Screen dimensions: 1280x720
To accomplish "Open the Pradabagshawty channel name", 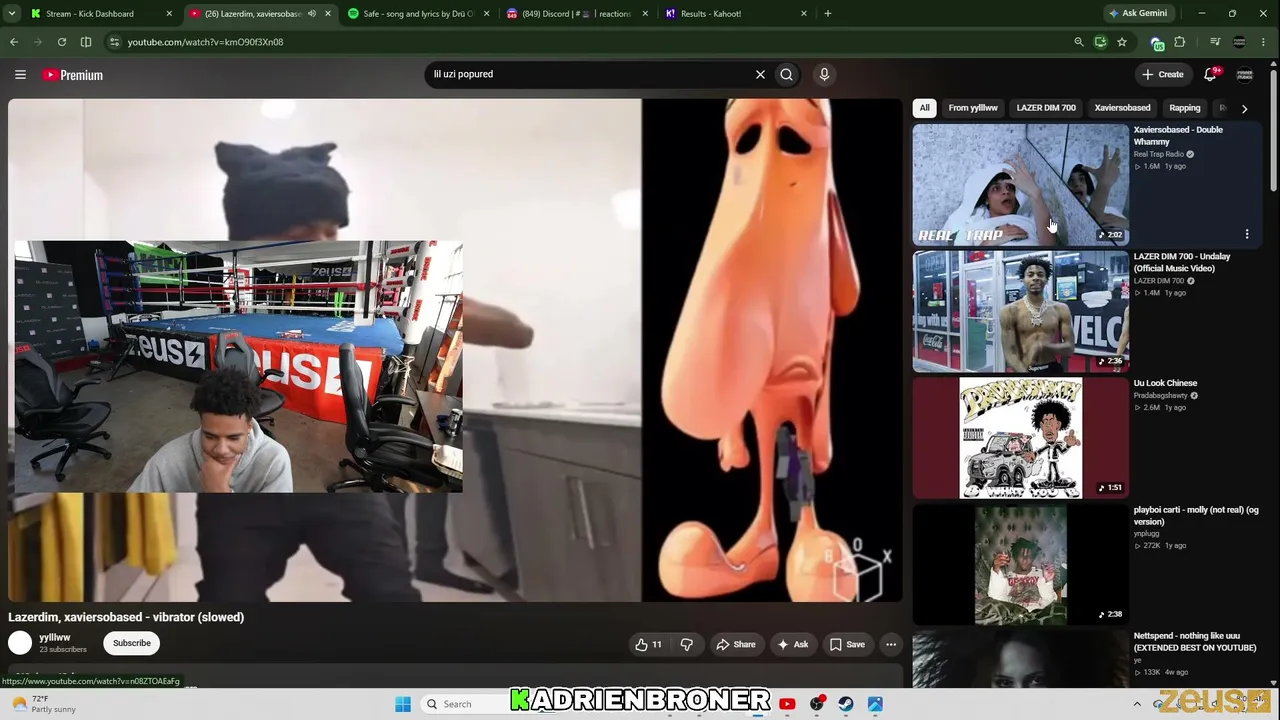I will [x=1160, y=396].
